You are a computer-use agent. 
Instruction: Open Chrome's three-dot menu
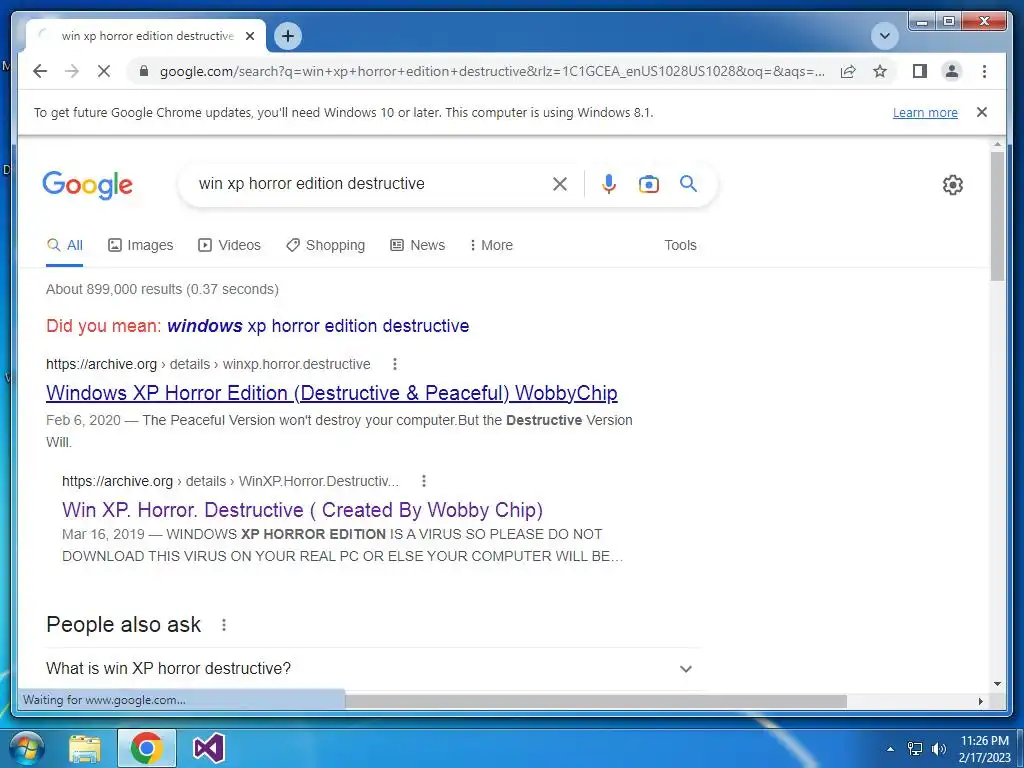(x=984, y=71)
